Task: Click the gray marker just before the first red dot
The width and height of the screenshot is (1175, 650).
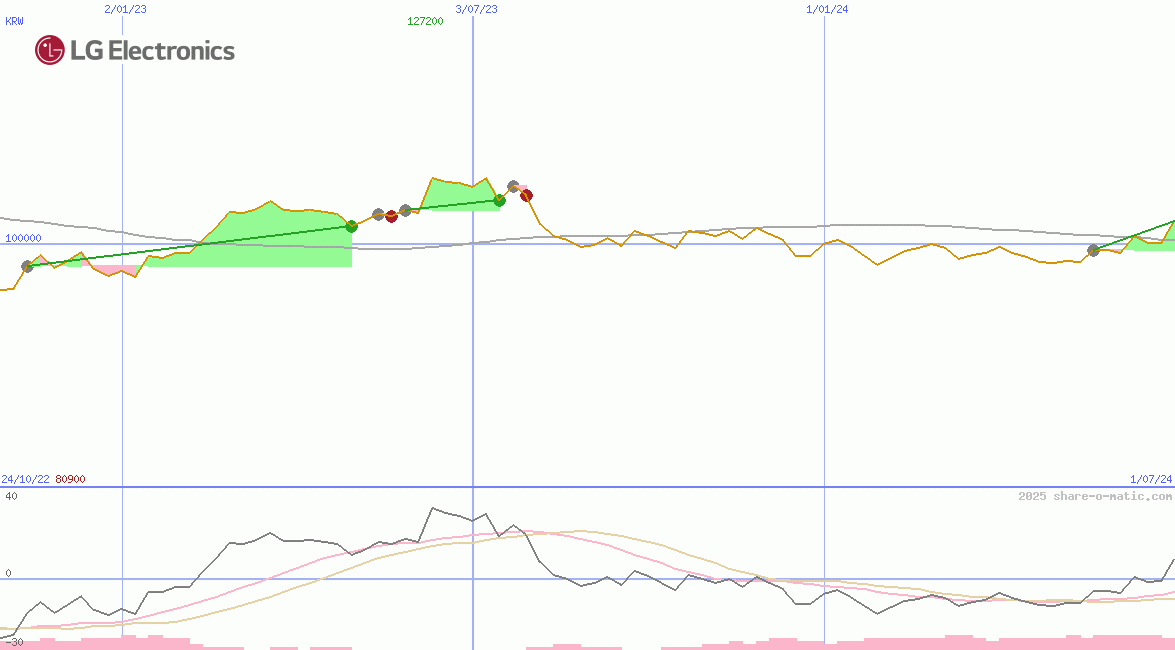Action: (x=378, y=214)
